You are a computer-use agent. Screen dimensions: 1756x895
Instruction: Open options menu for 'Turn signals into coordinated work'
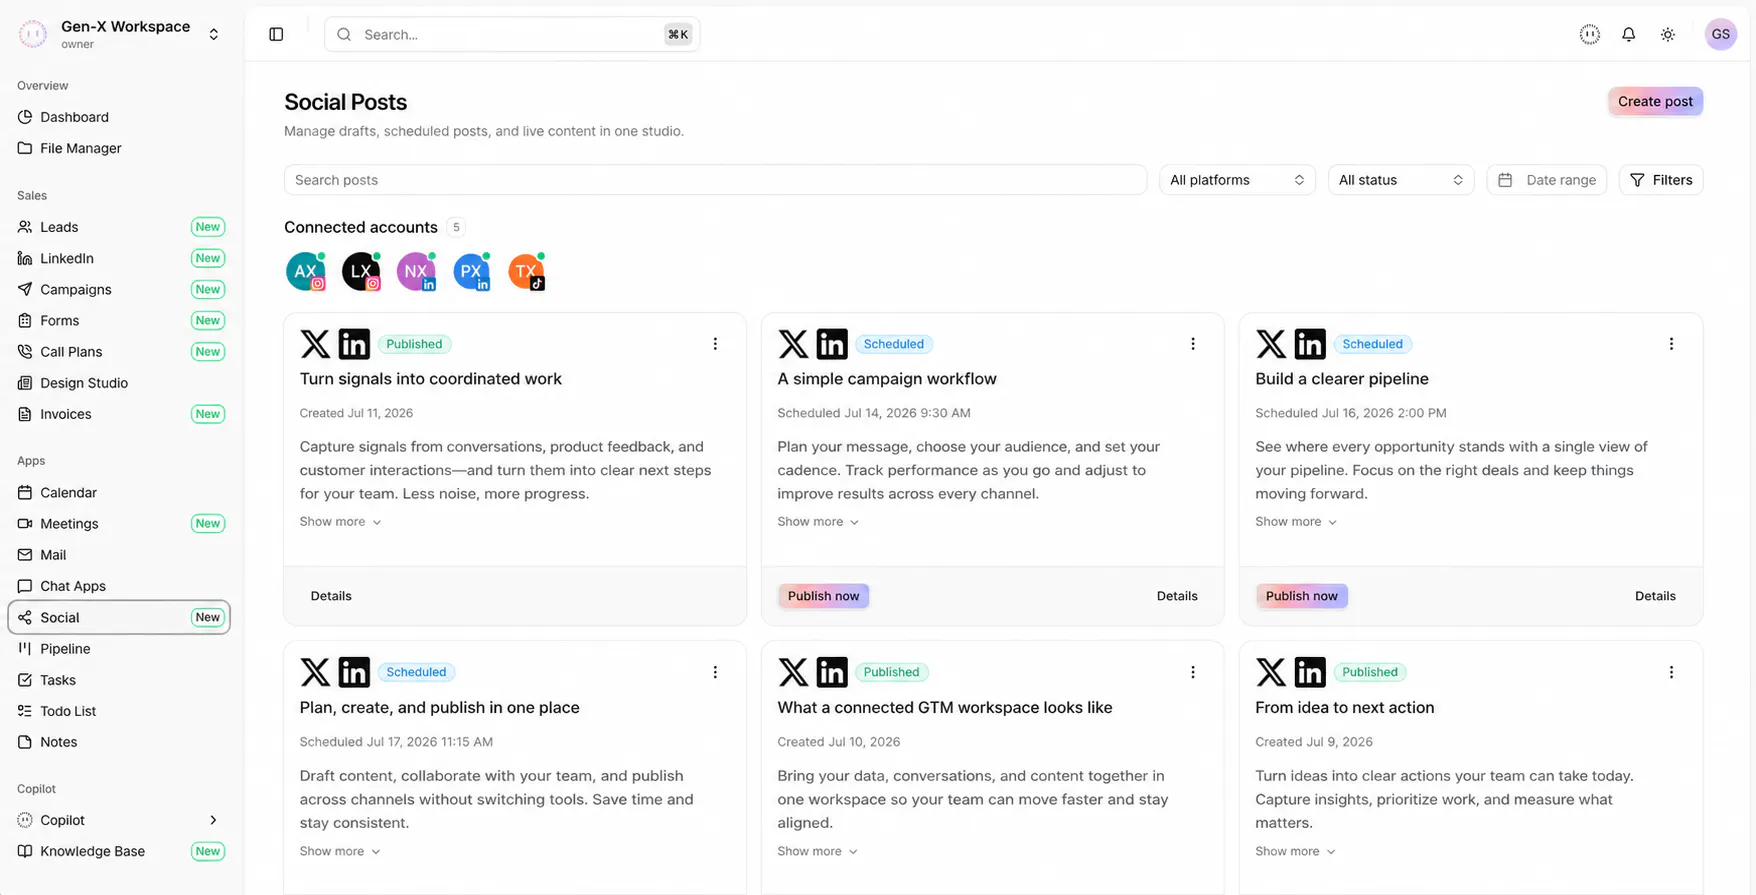714,344
